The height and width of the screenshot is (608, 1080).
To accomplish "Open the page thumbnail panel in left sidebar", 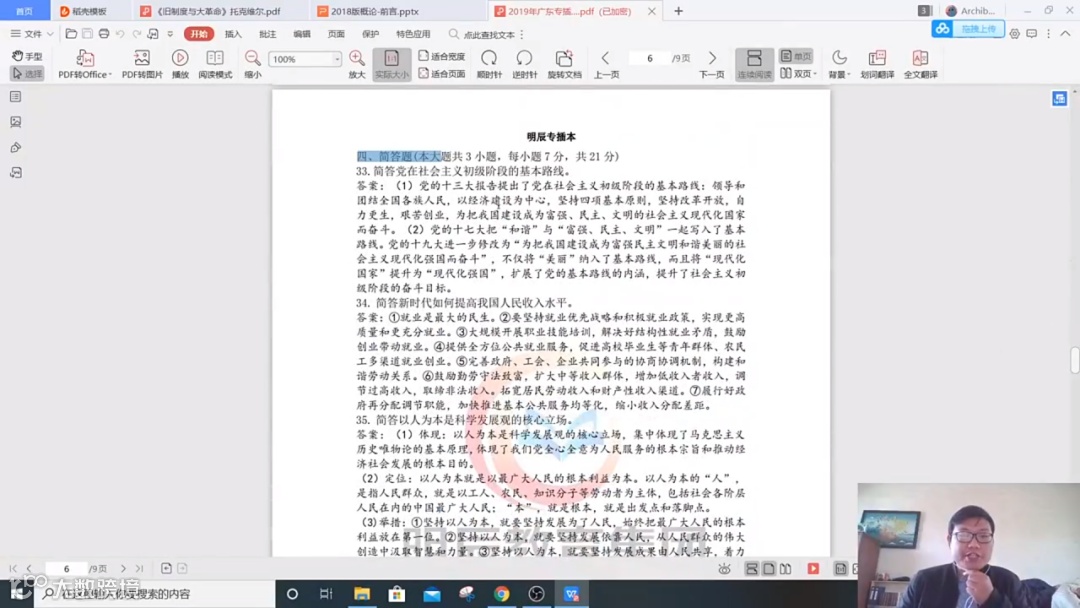I will 13,97.
